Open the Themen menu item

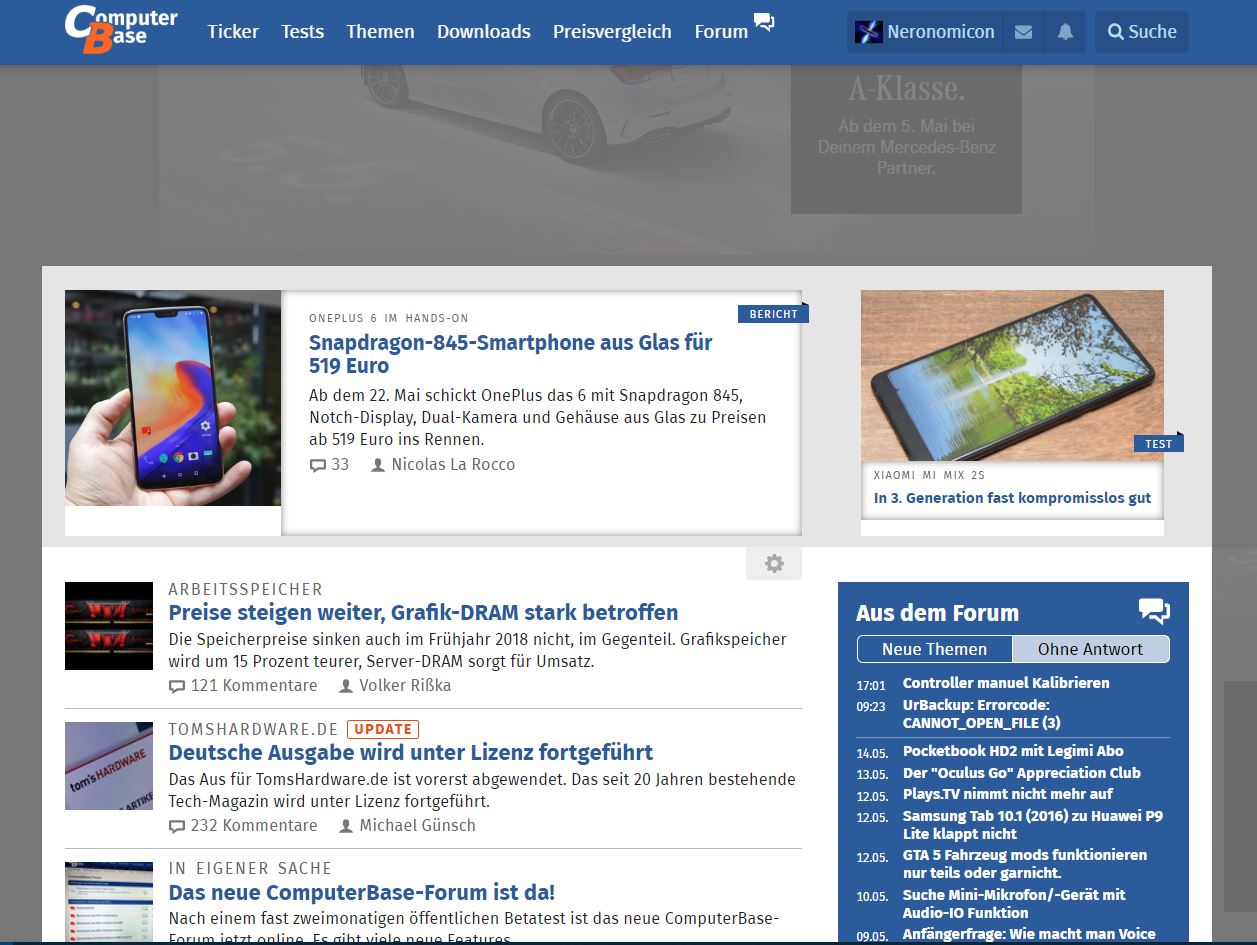380,32
